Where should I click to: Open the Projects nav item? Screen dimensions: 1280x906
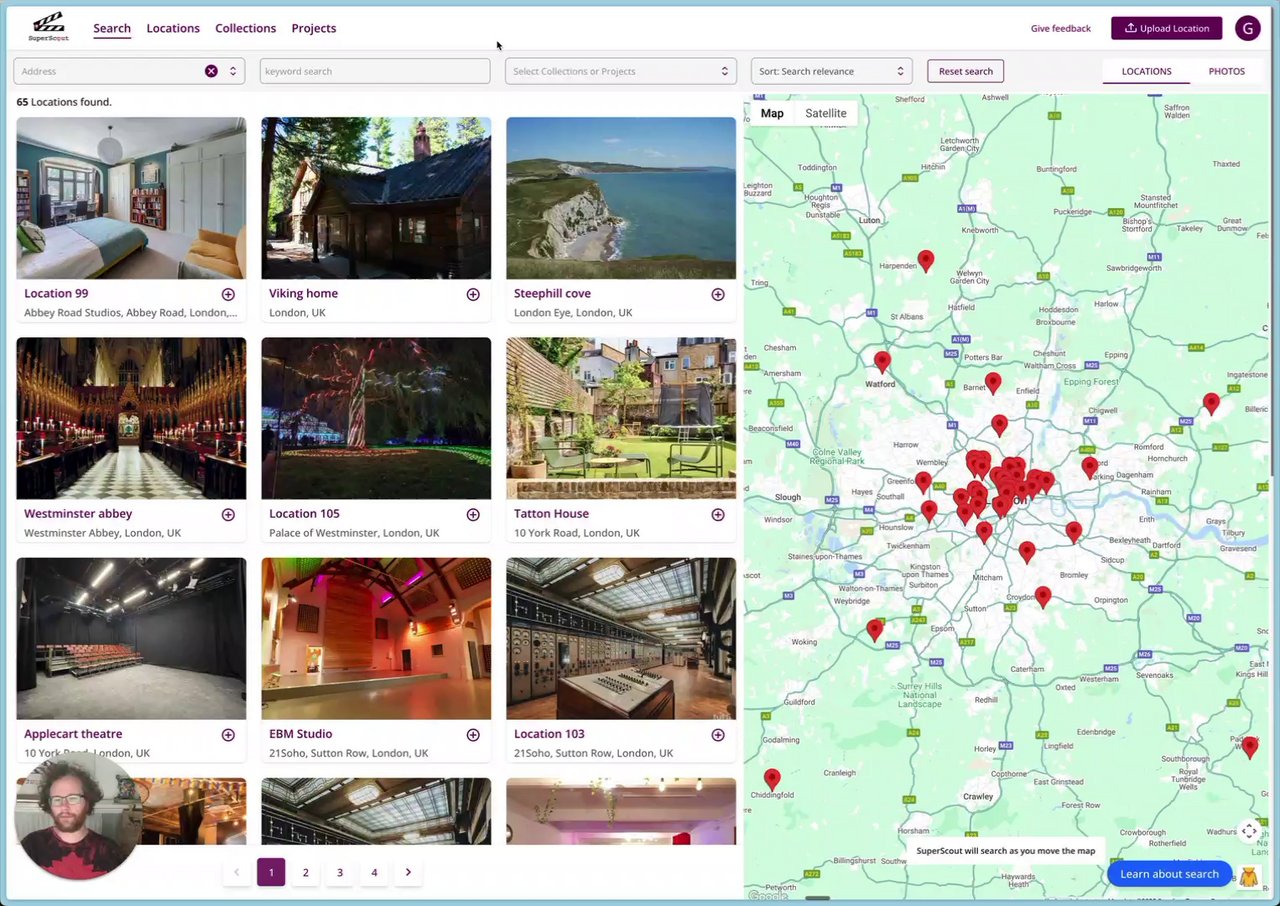[x=314, y=28]
